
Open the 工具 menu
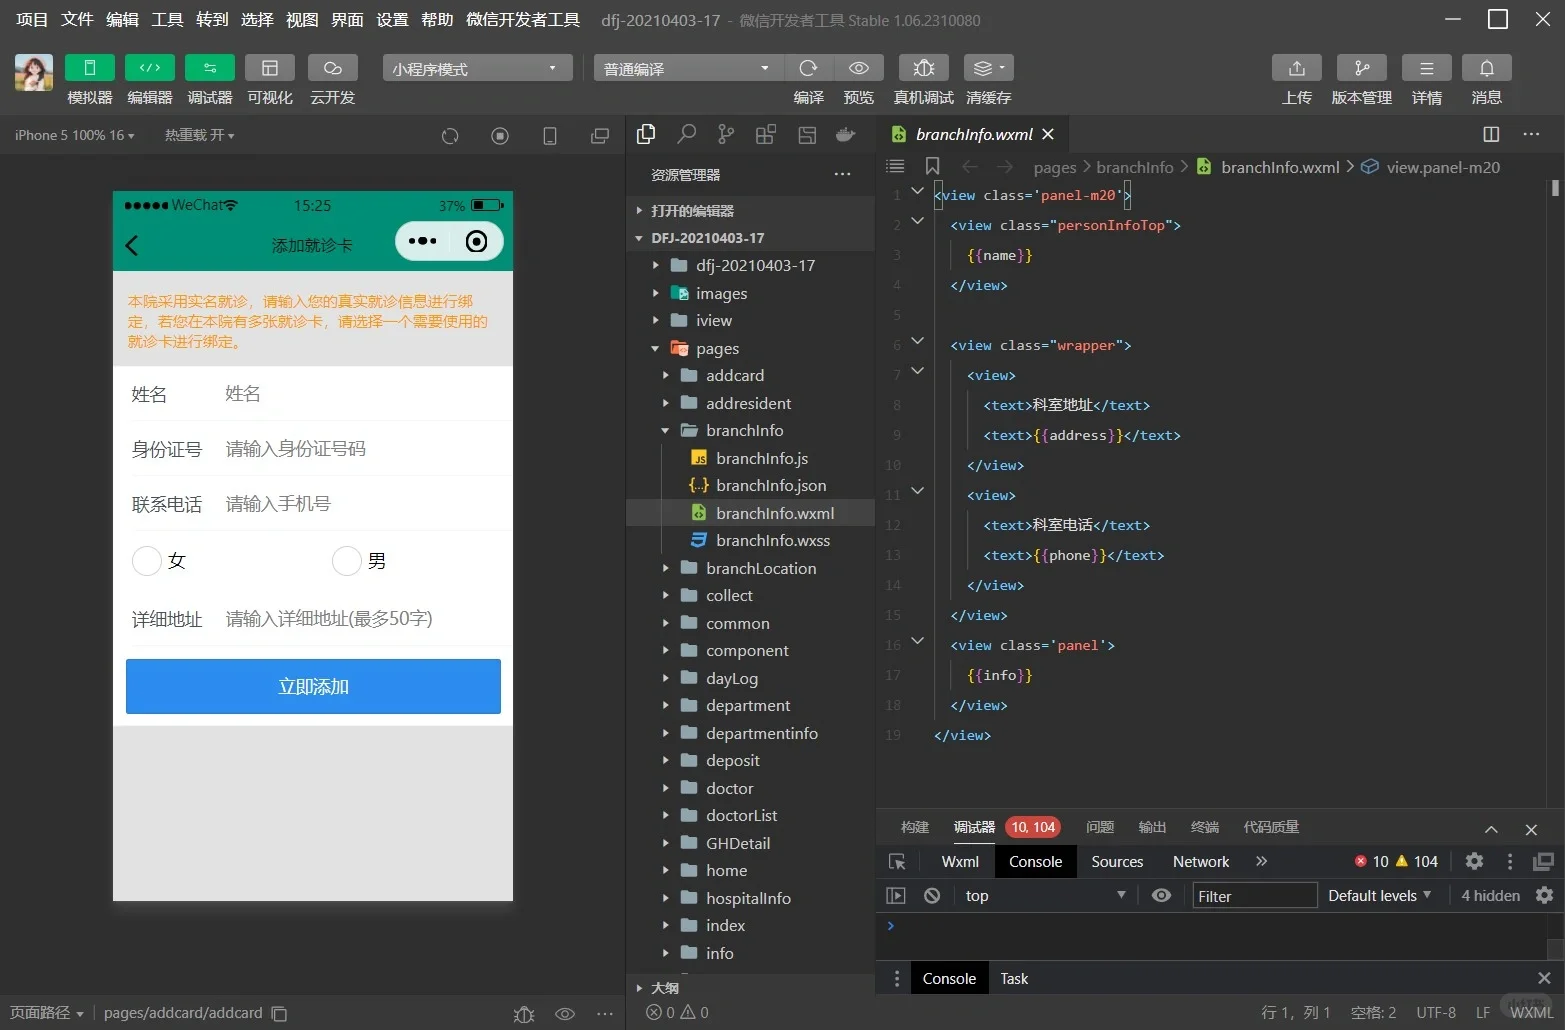167,19
